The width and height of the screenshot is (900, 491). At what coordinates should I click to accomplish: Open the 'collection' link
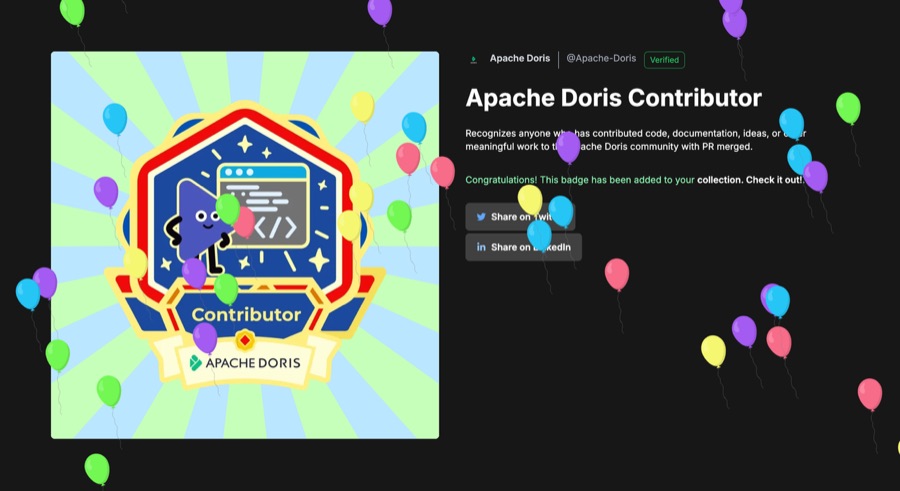pos(719,180)
